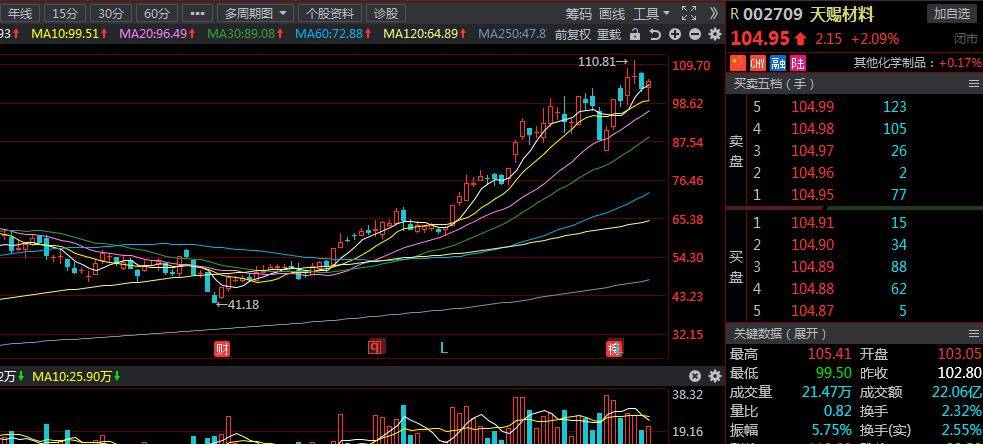Click the undo arrow in chart toolbar
983x444 pixels.
pyautogui.click(x=655, y=34)
